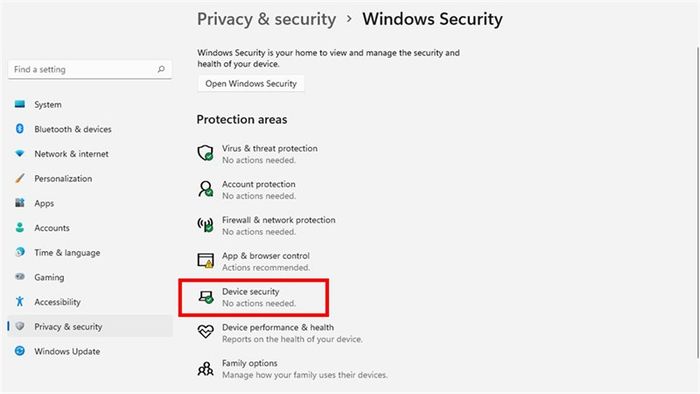Click the App & browser control window icon
This screenshot has width=700, height=394.
(x=205, y=261)
